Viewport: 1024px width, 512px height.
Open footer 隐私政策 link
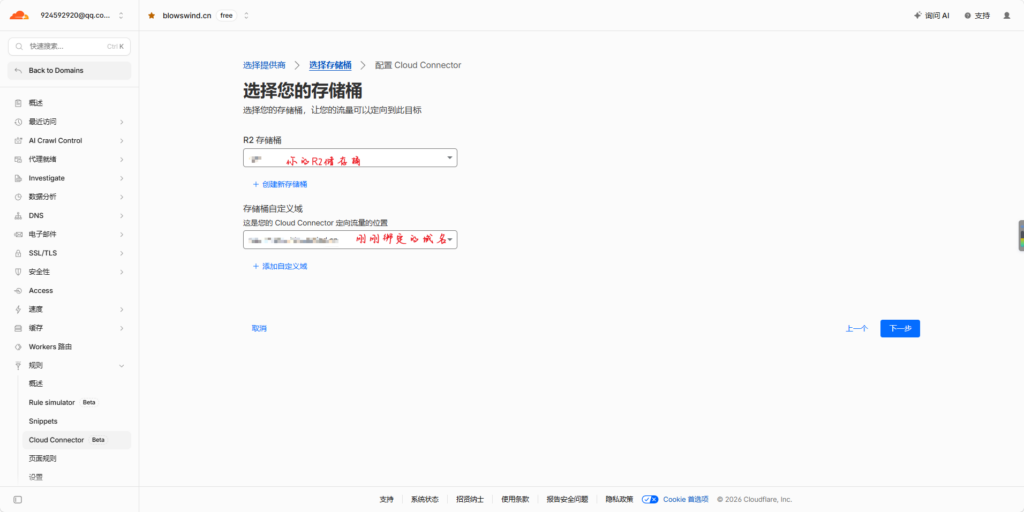pos(619,500)
